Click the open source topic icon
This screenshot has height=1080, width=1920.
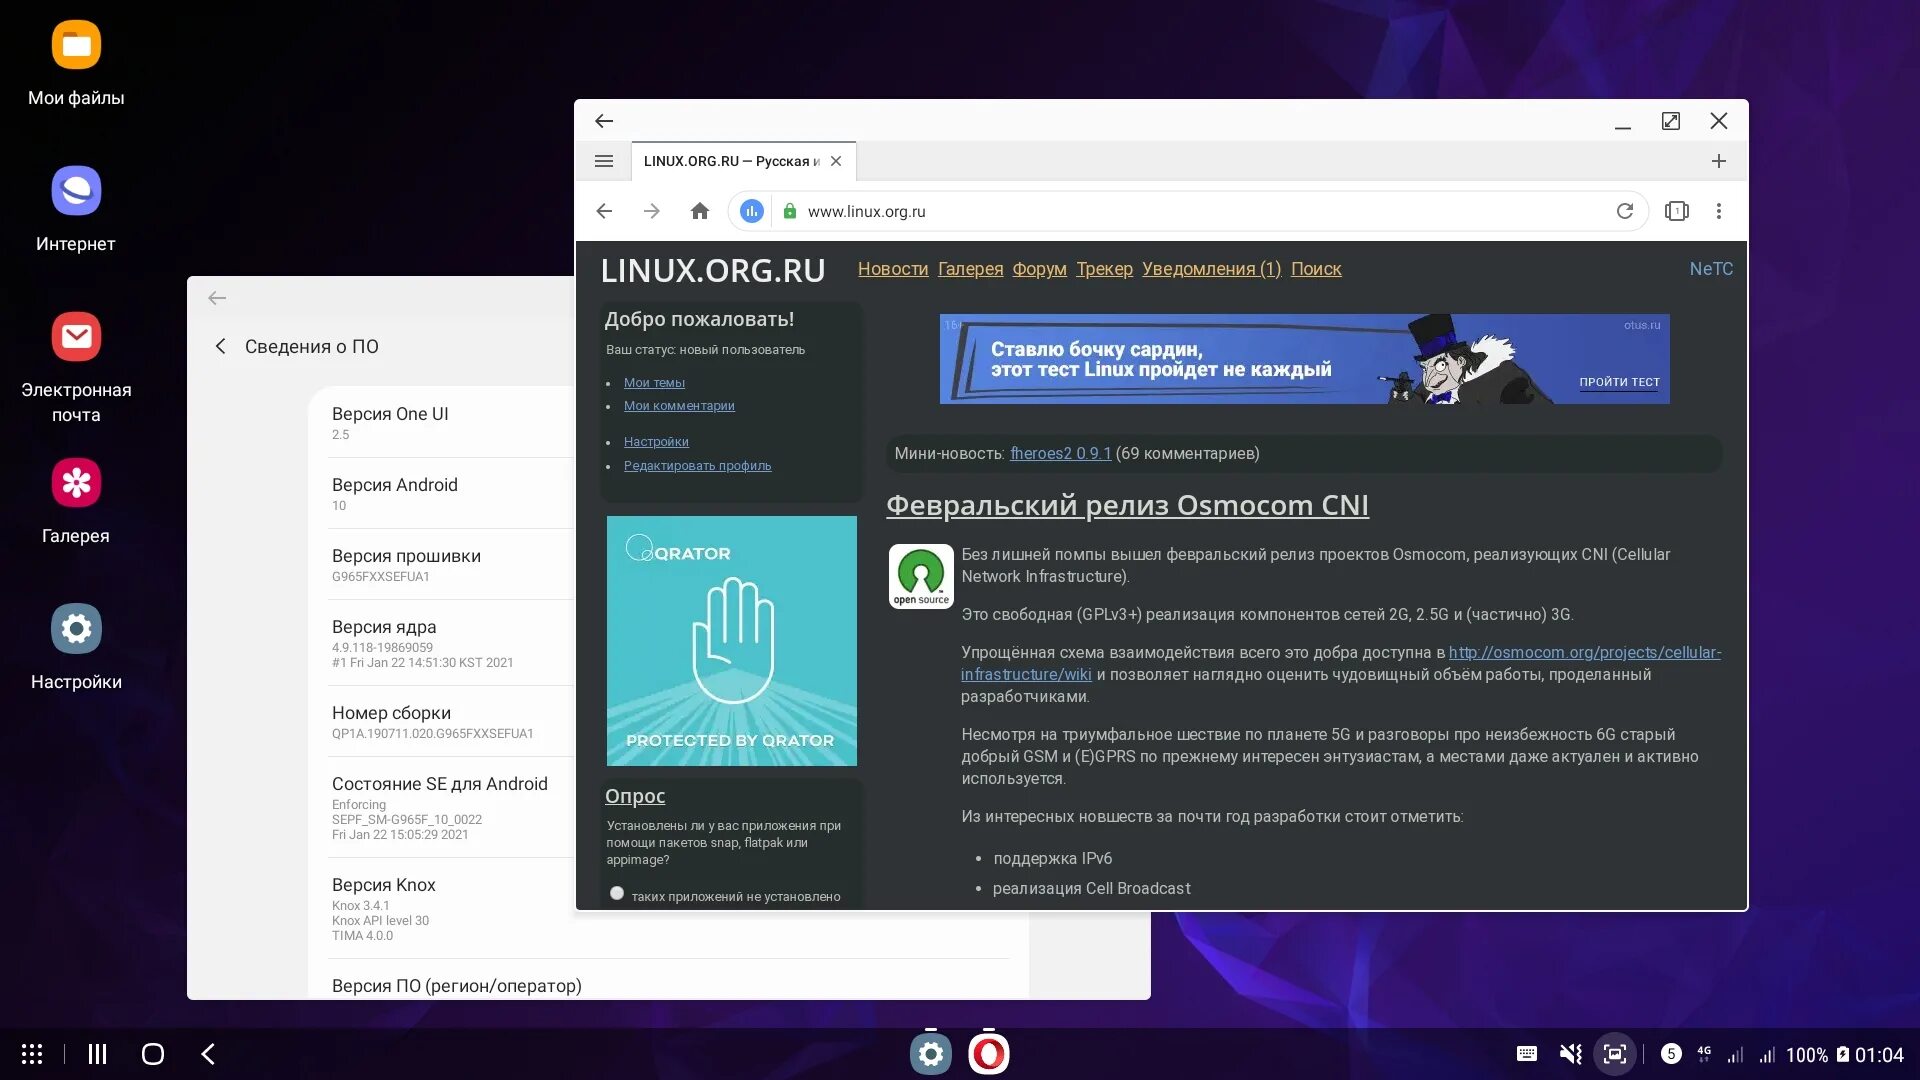[921, 577]
